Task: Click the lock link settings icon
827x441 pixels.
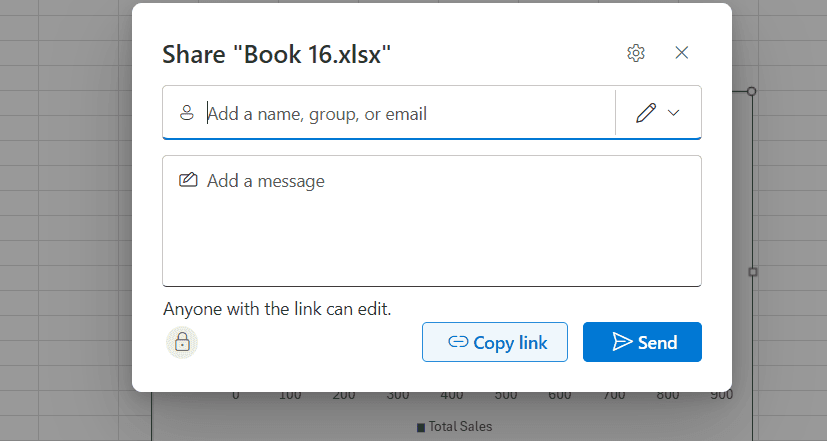Action: point(182,342)
